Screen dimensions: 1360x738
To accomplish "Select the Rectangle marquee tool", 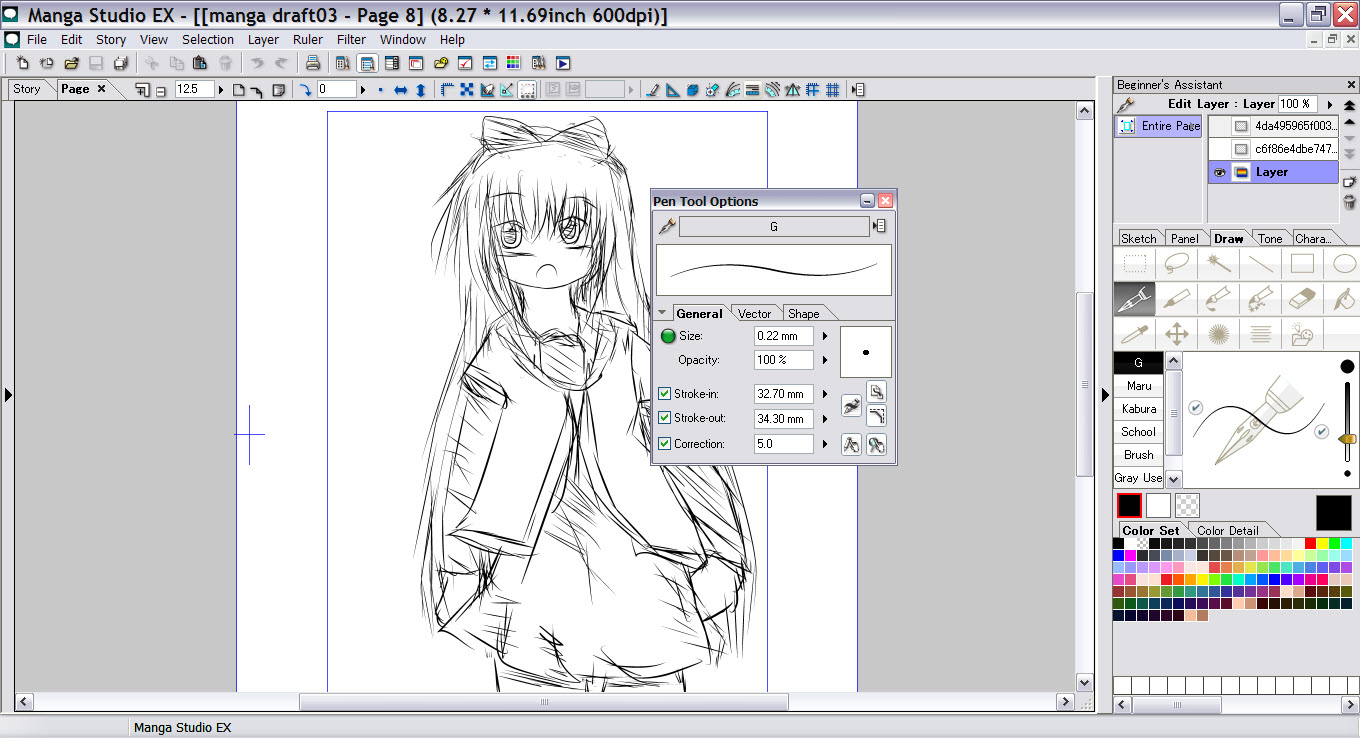I will pyautogui.click(x=1134, y=264).
